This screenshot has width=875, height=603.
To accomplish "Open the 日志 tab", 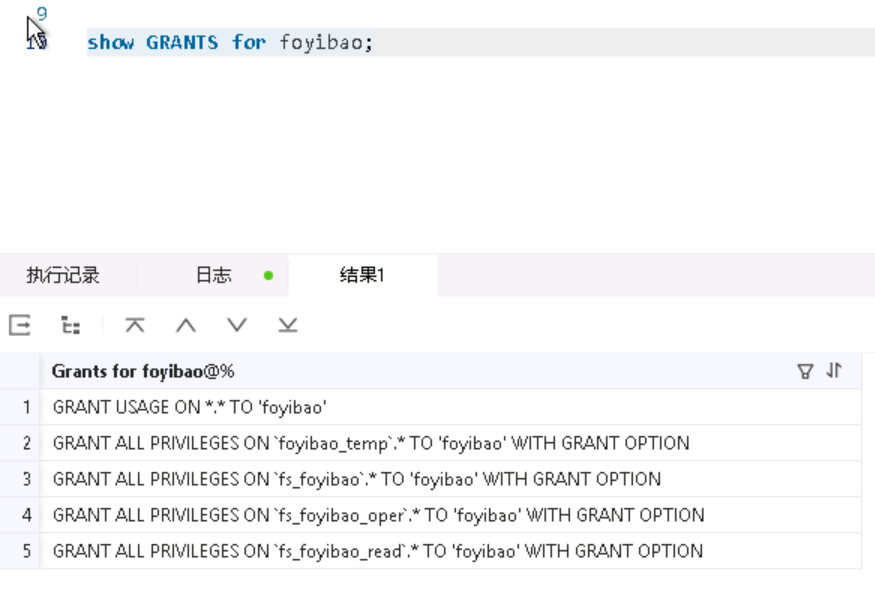I will 213,275.
